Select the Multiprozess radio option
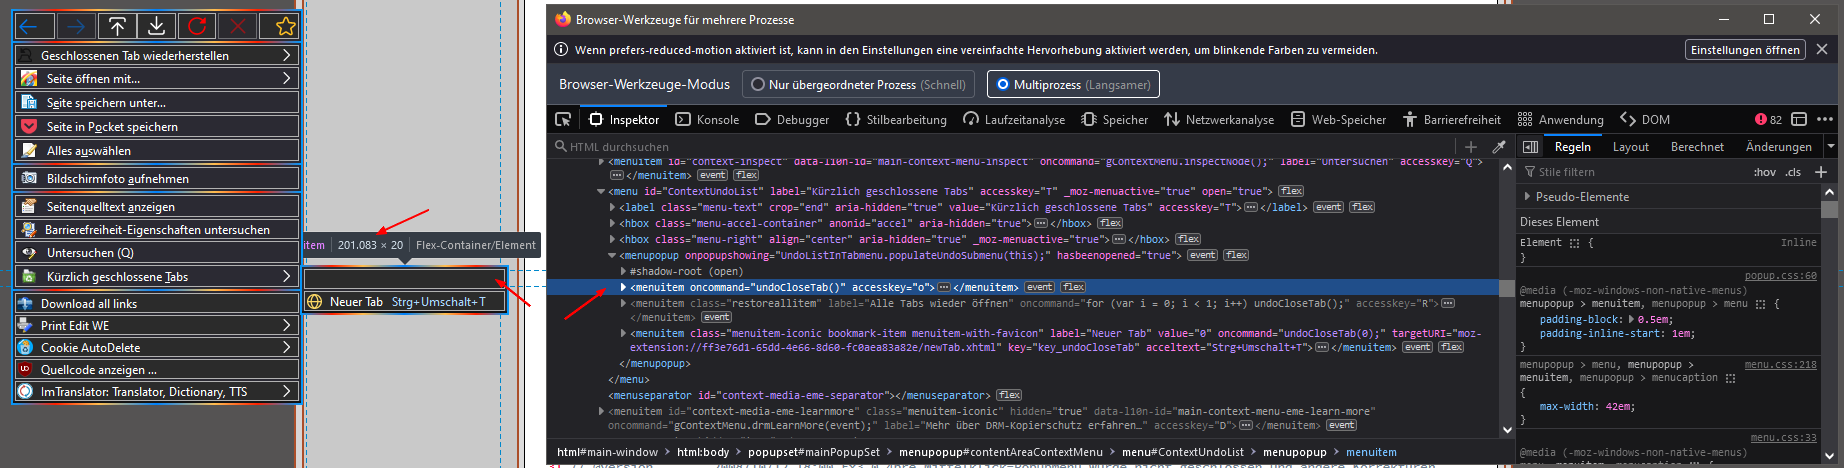 (1003, 85)
